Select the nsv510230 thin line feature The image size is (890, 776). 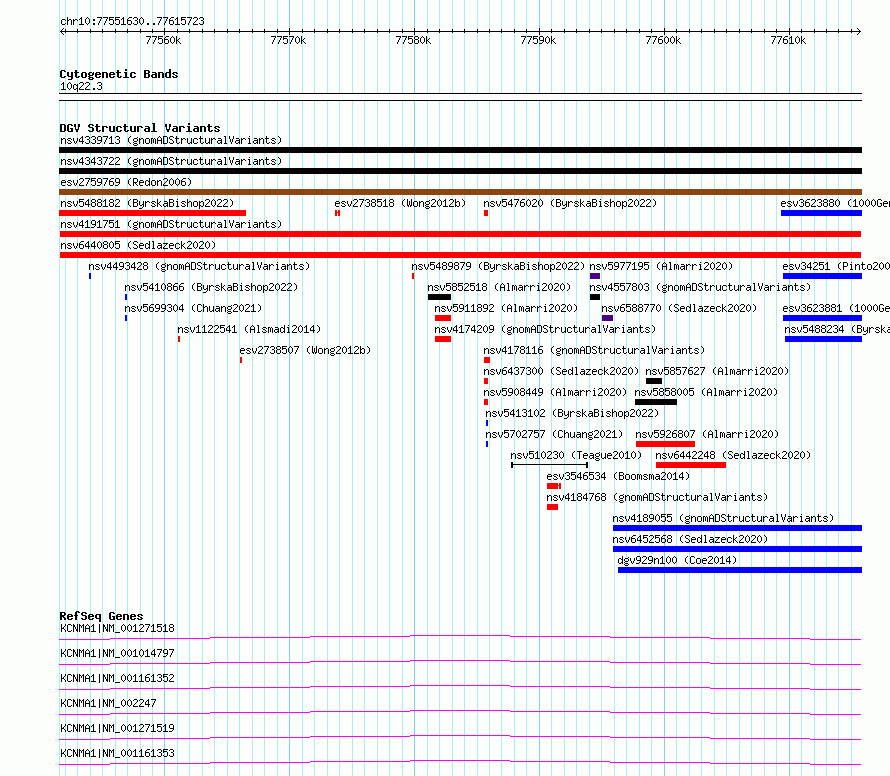(549, 465)
